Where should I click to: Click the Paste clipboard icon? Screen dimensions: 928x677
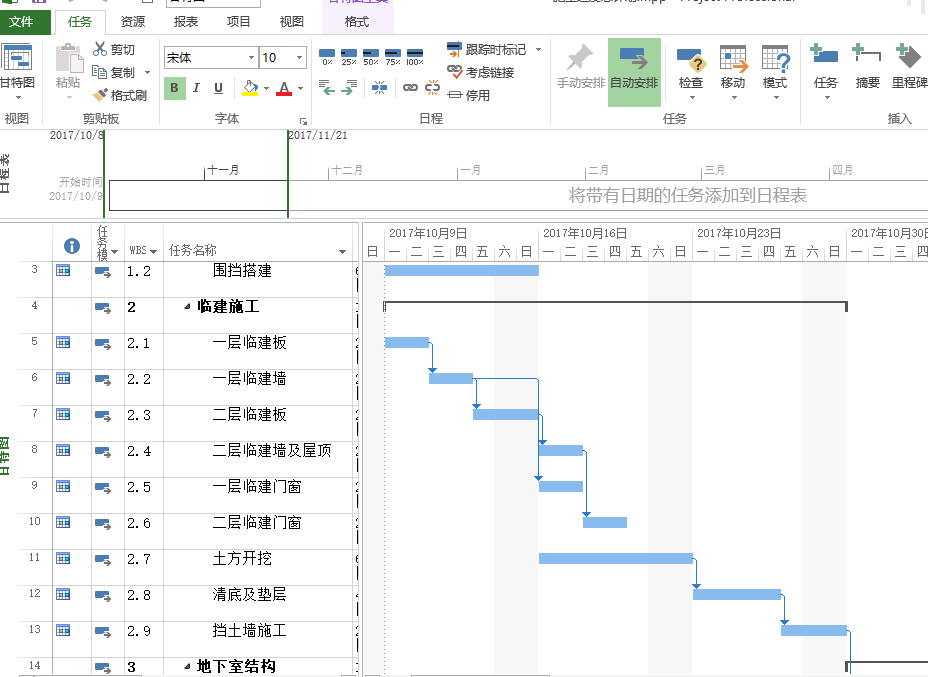pos(69,58)
